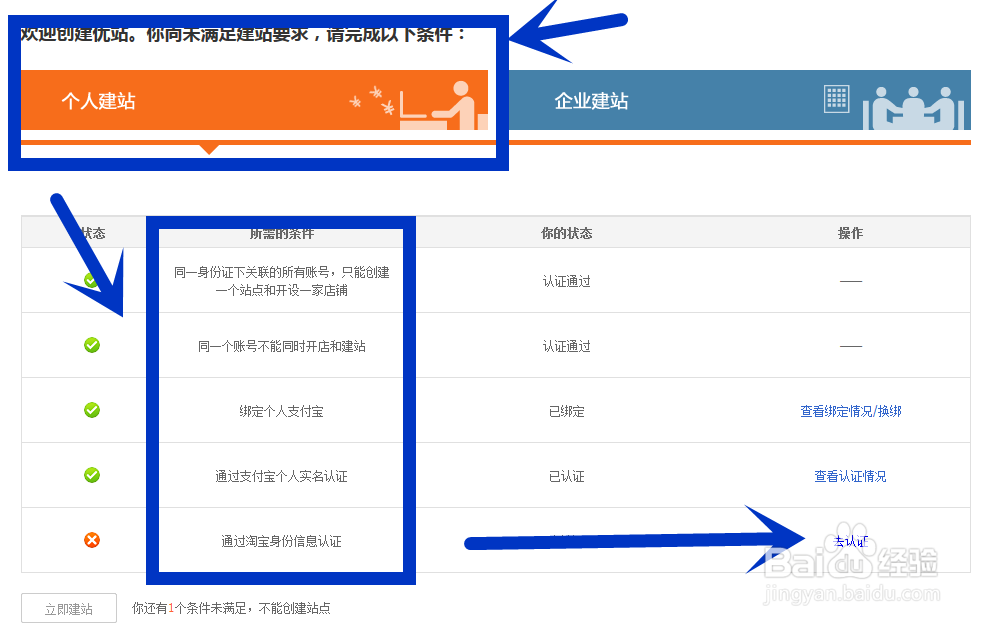Click the person at desk icon in 个人建站 tab
The width and height of the screenshot is (996, 628).
click(x=443, y=105)
